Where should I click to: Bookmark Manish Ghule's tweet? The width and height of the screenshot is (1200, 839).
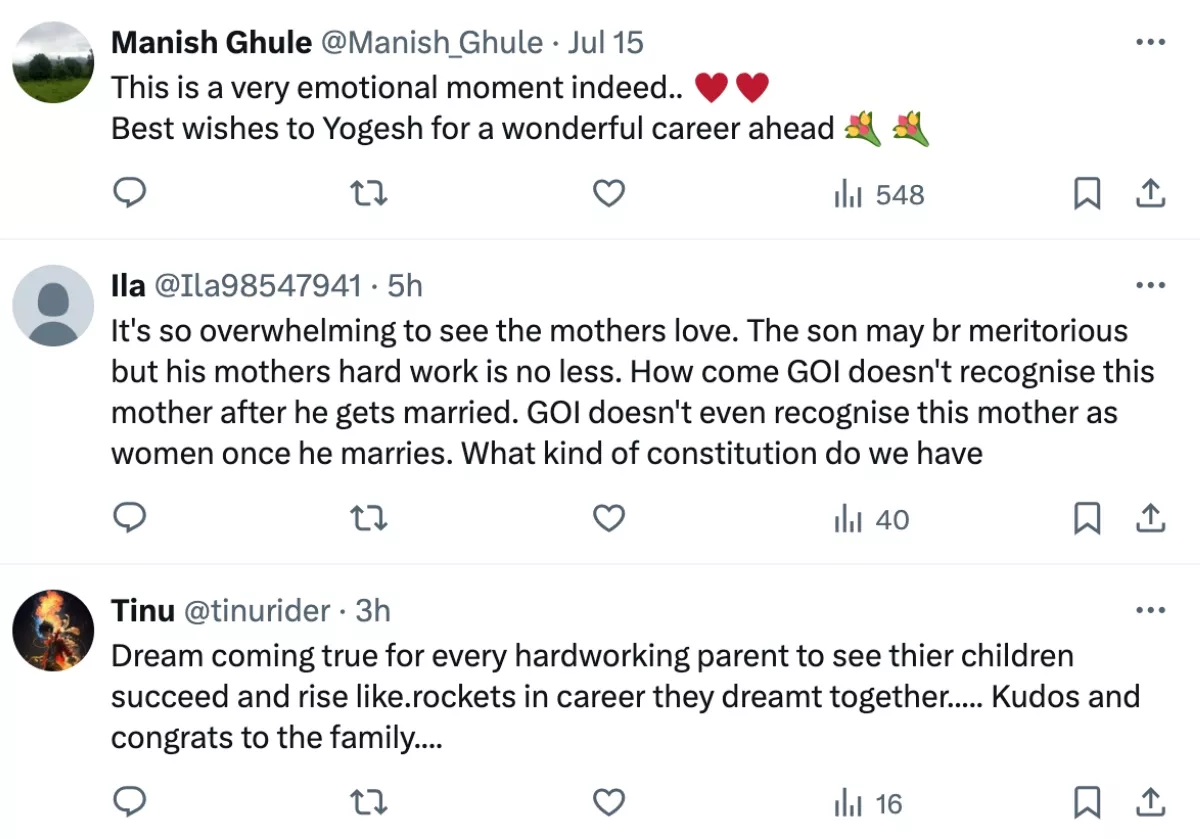tap(1087, 194)
